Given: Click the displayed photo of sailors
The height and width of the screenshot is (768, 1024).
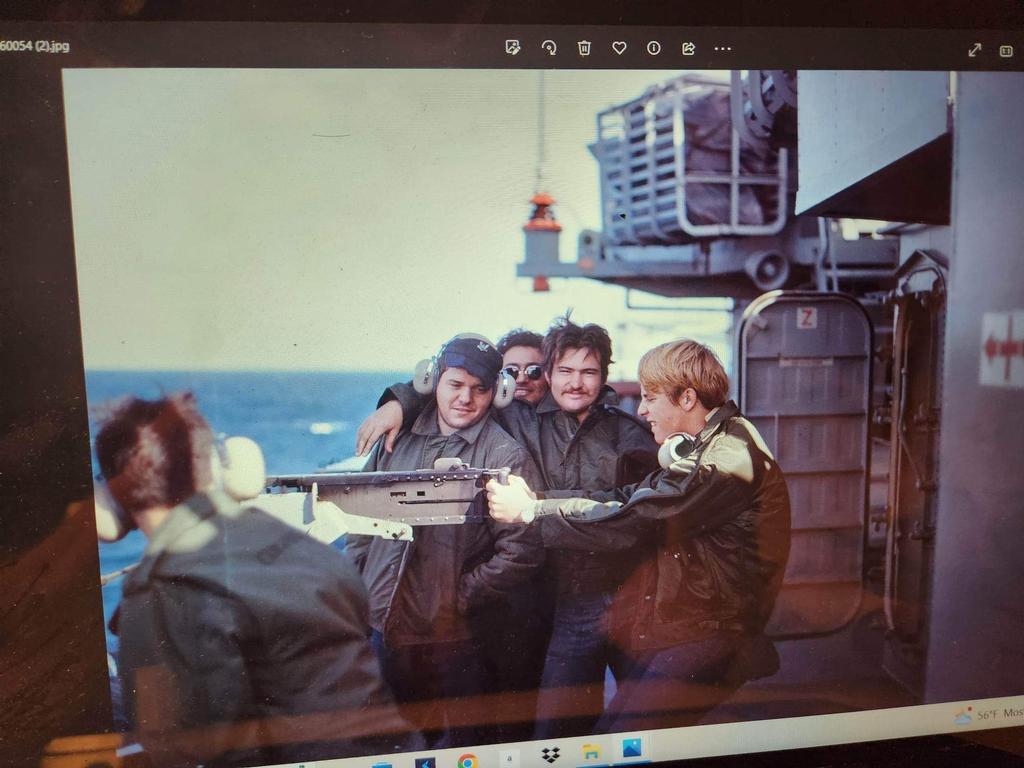Looking at the screenshot, I should coord(500,400).
